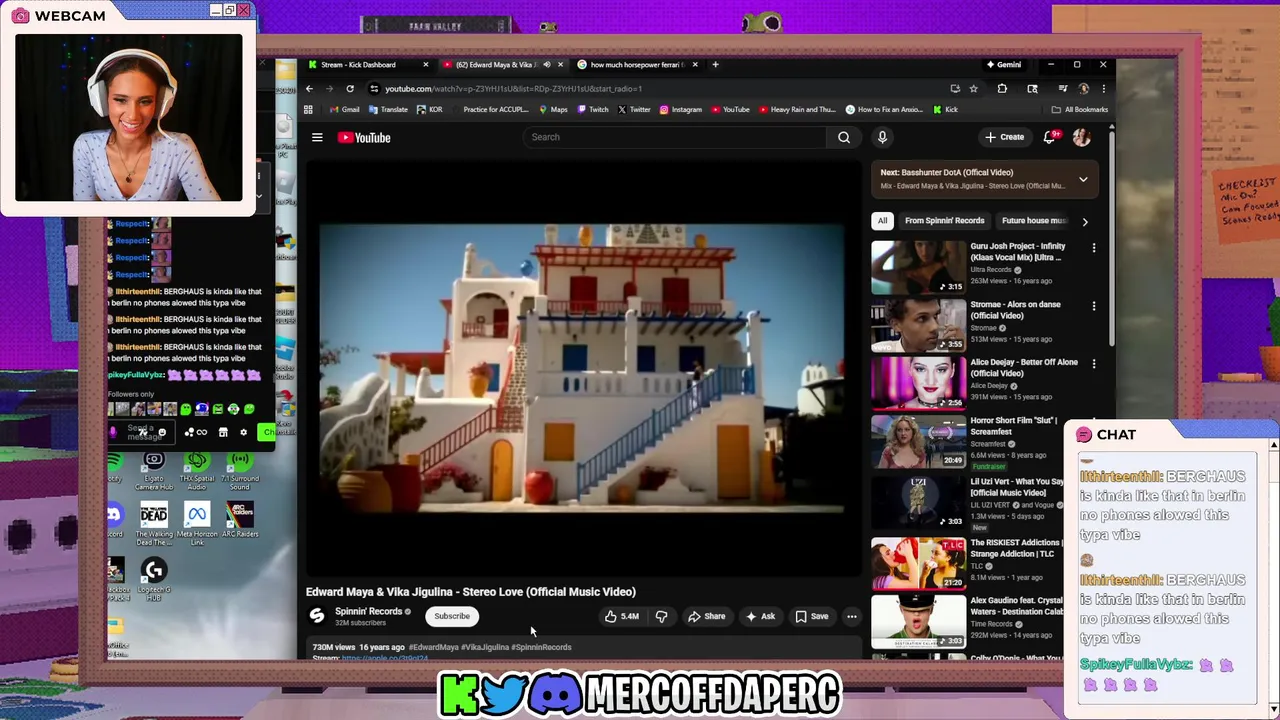
Task: Click the YouTube search magnifier button
Action: pos(844,137)
